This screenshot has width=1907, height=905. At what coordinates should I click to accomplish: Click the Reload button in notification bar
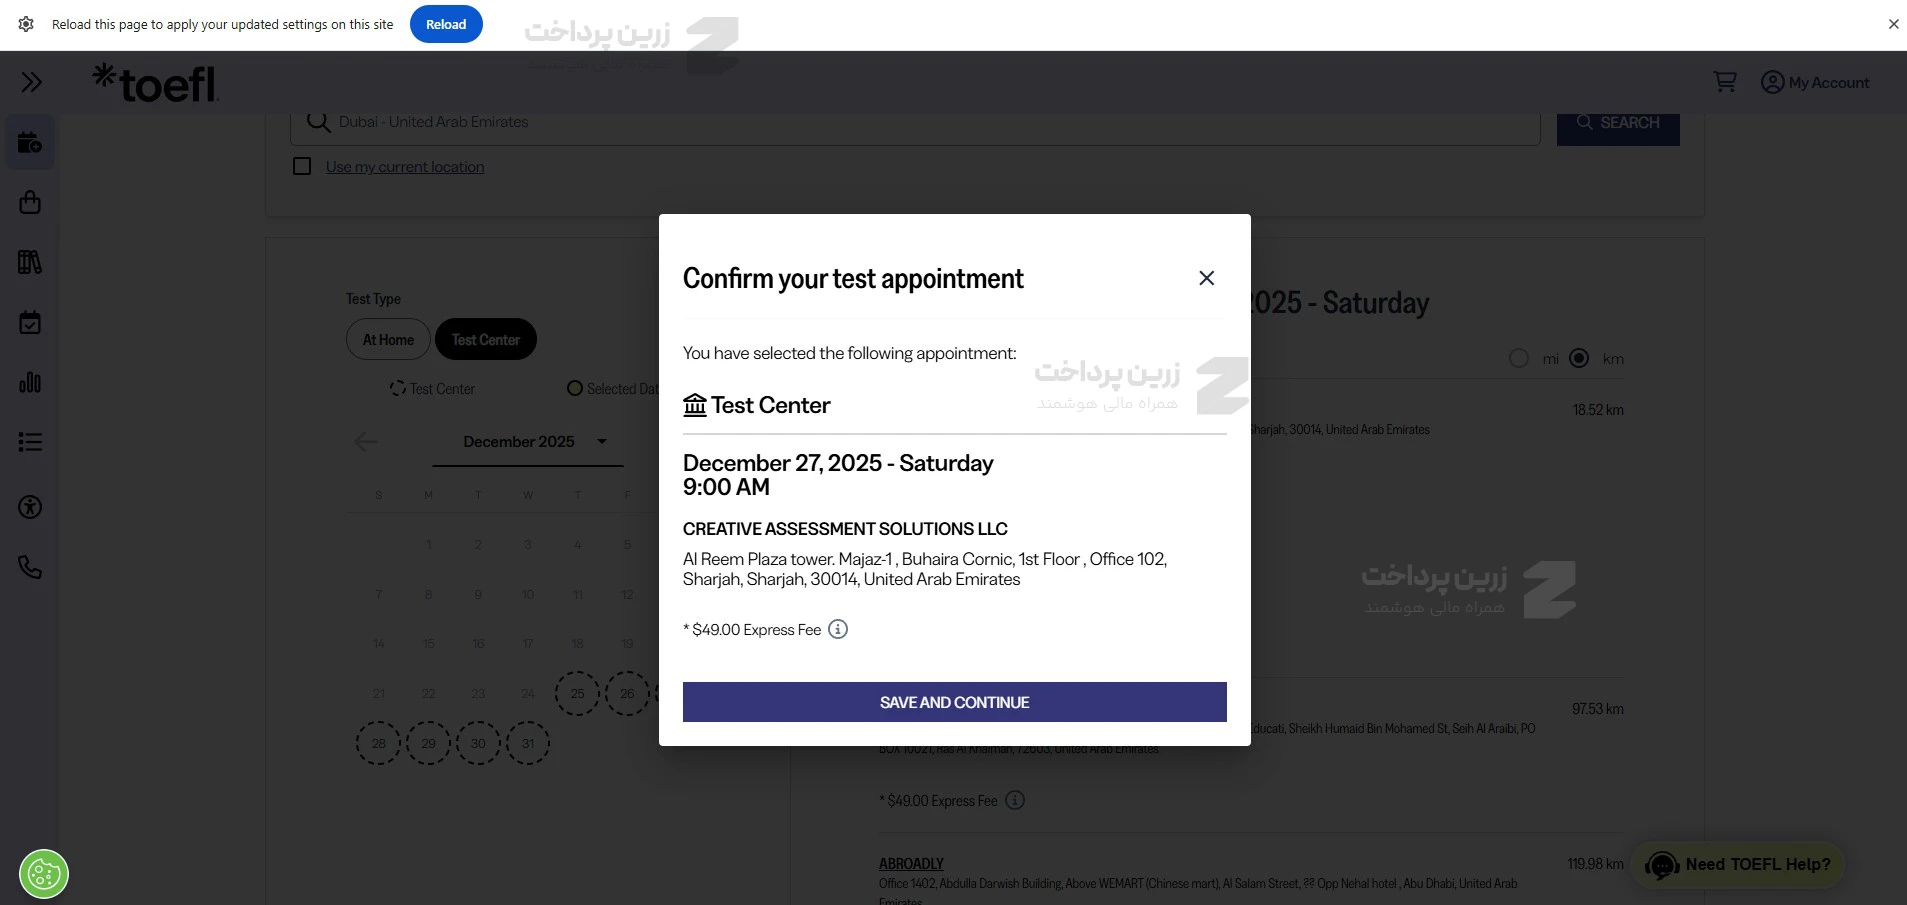[446, 24]
